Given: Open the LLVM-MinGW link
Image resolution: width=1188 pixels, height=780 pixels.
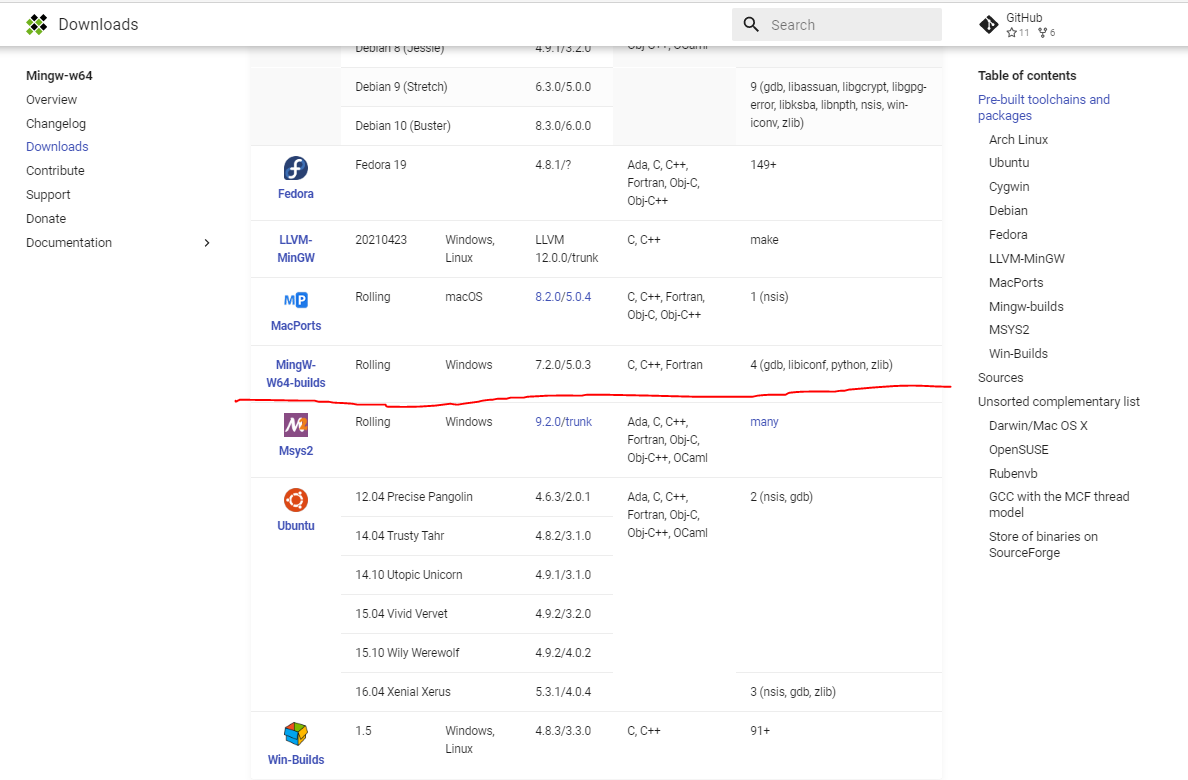Looking at the screenshot, I should tap(295, 249).
